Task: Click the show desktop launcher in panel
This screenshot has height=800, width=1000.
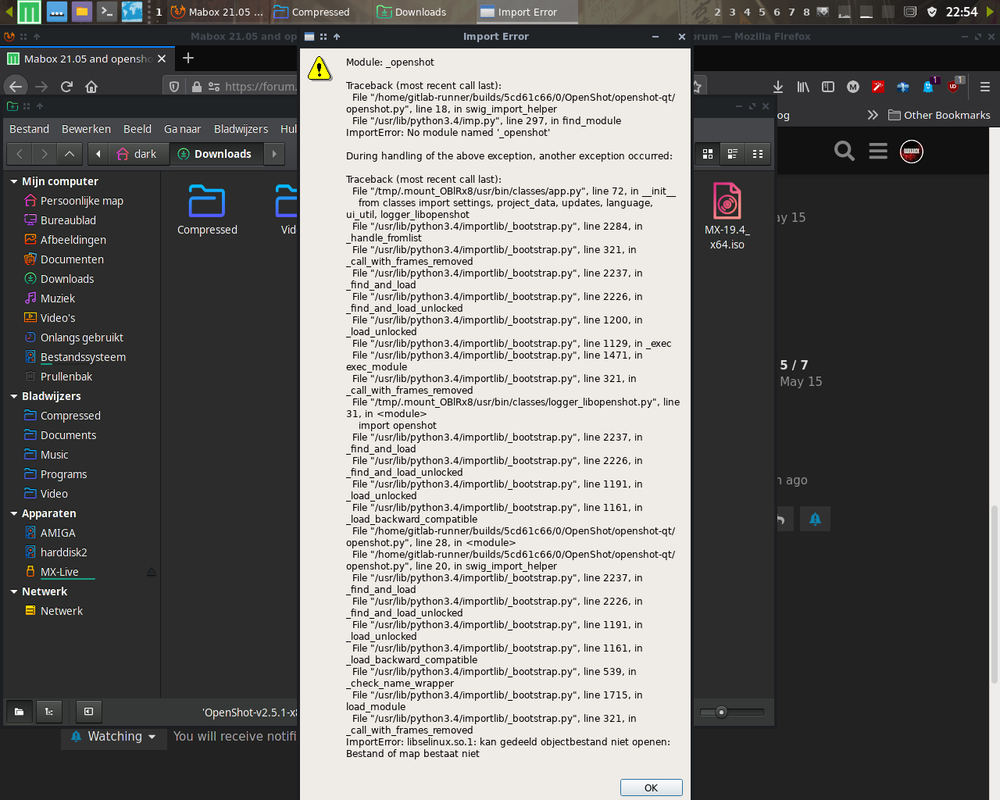Action: point(57,11)
